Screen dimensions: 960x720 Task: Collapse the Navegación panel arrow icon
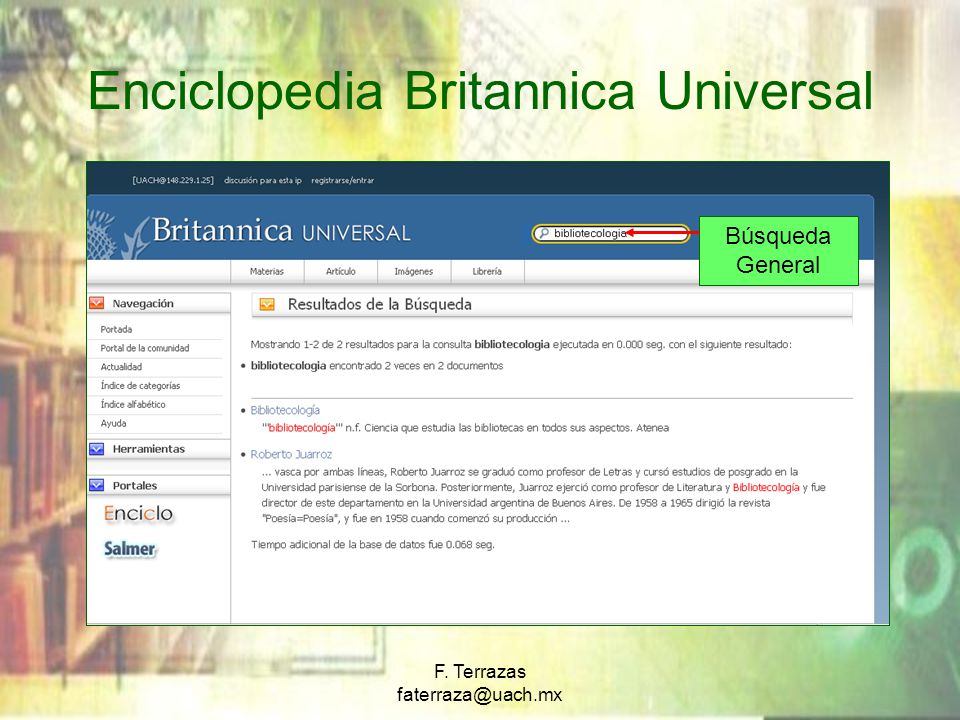click(x=97, y=303)
